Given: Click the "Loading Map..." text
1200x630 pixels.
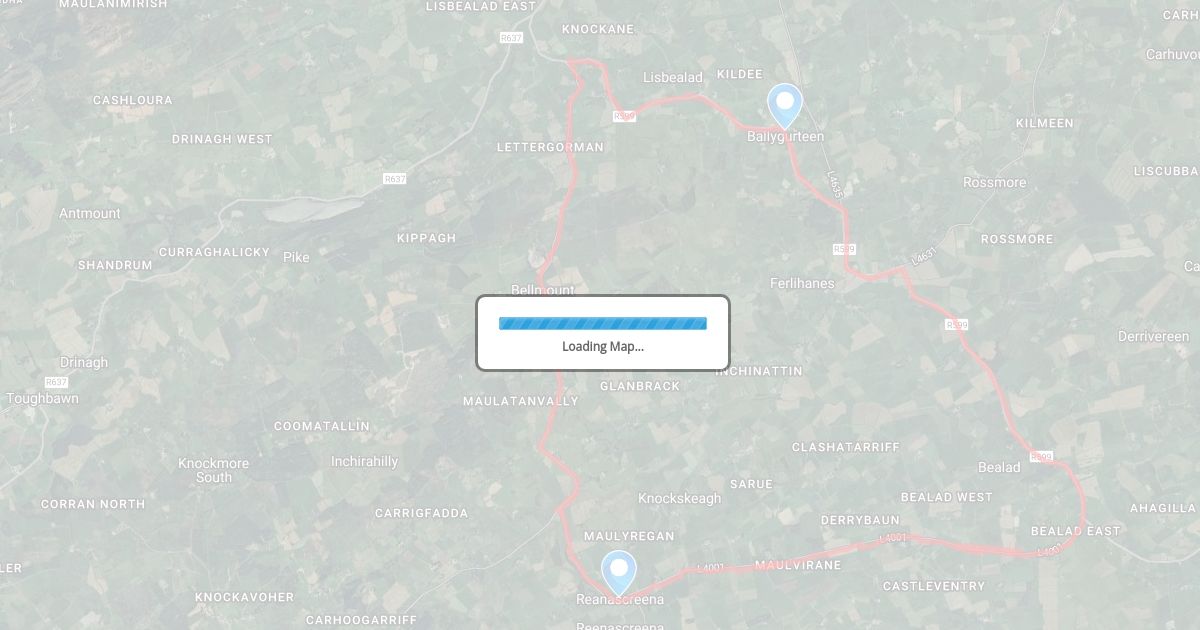Looking at the screenshot, I should click(x=603, y=346).
